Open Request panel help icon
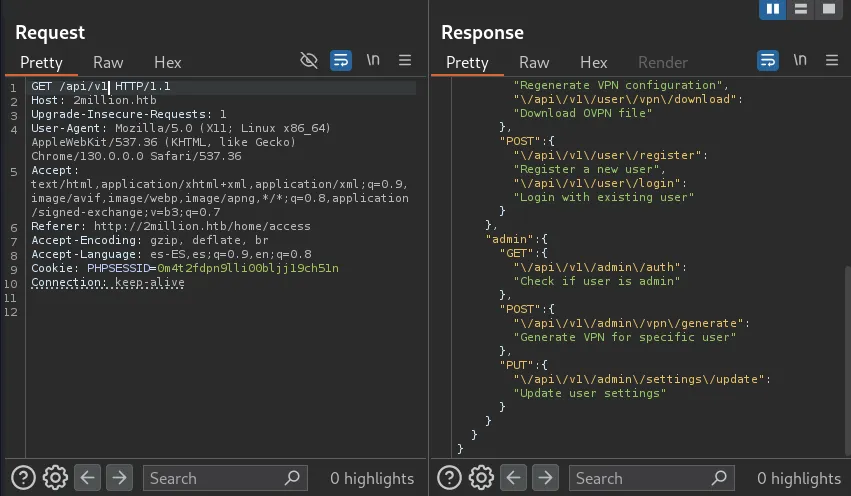This screenshot has height=496, width=851. [25, 478]
